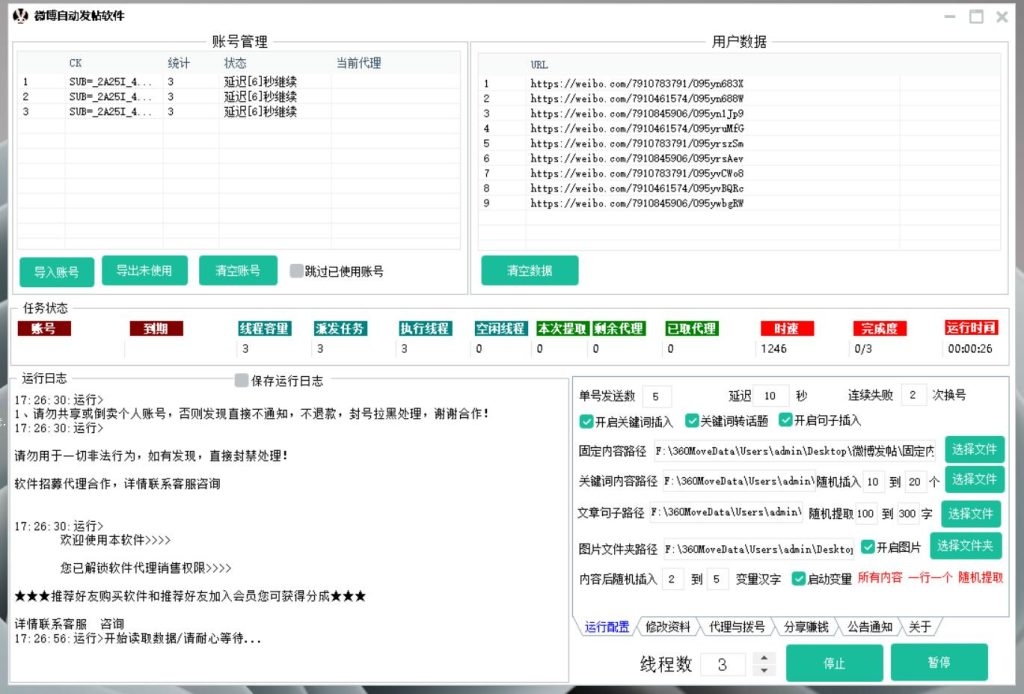The height and width of the screenshot is (694, 1024).
Task: Disable the 开启关键词插入 checkbox
Action: point(585,421)
